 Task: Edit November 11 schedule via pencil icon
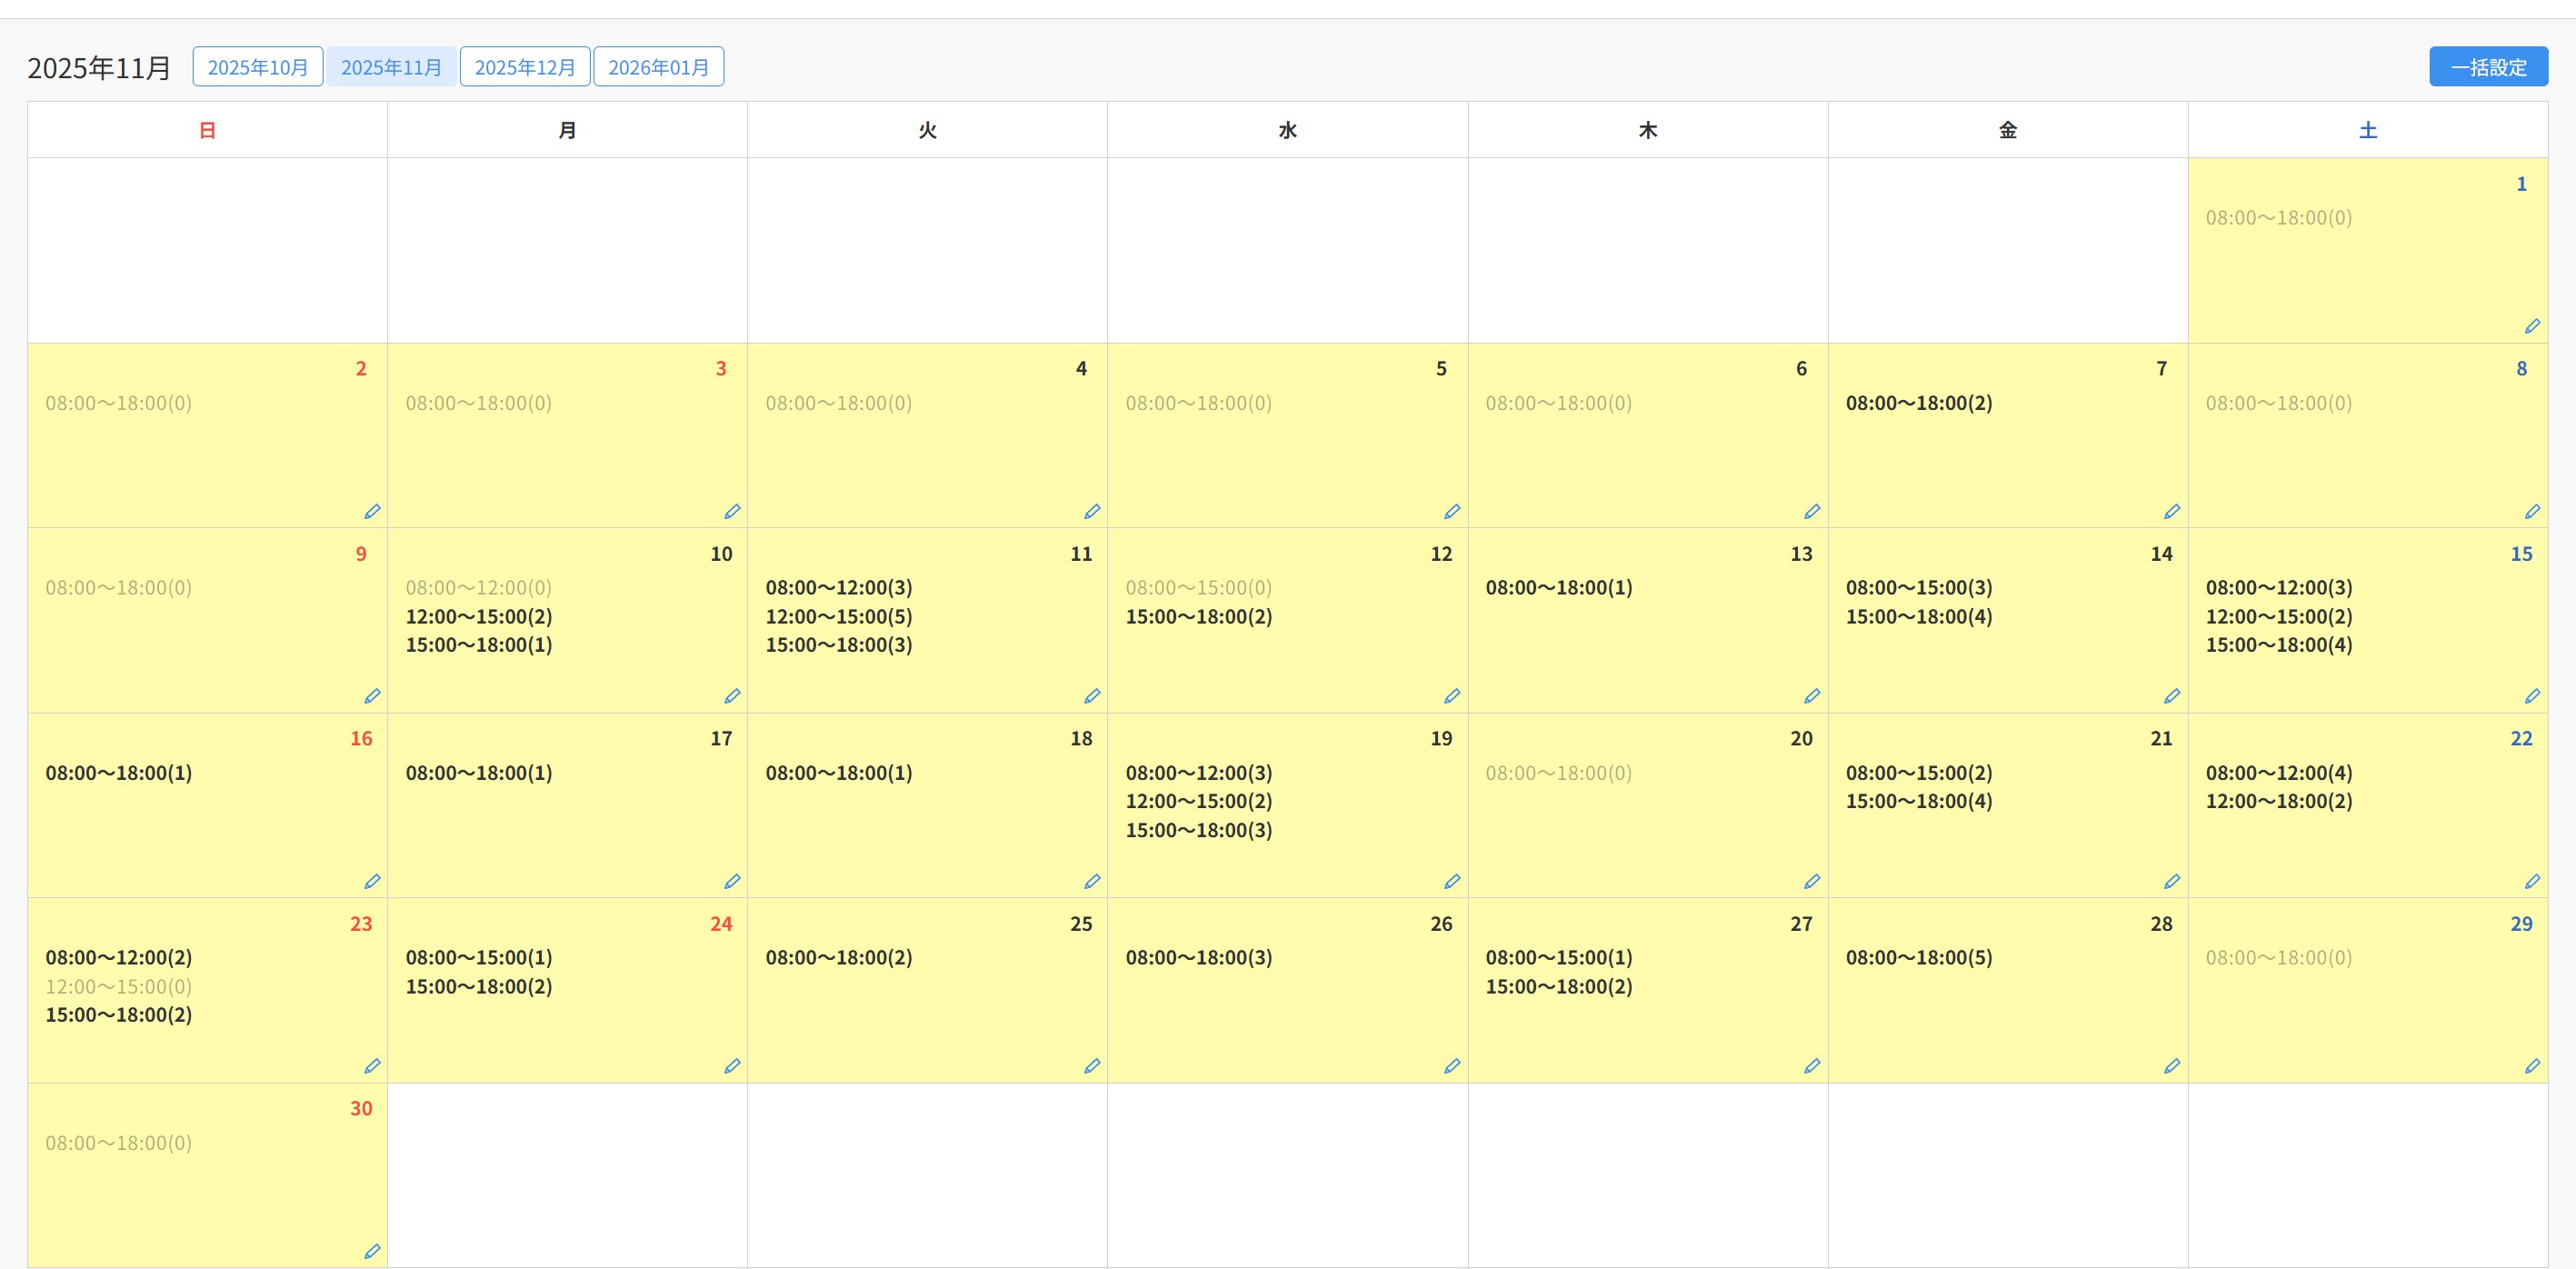1091,696
